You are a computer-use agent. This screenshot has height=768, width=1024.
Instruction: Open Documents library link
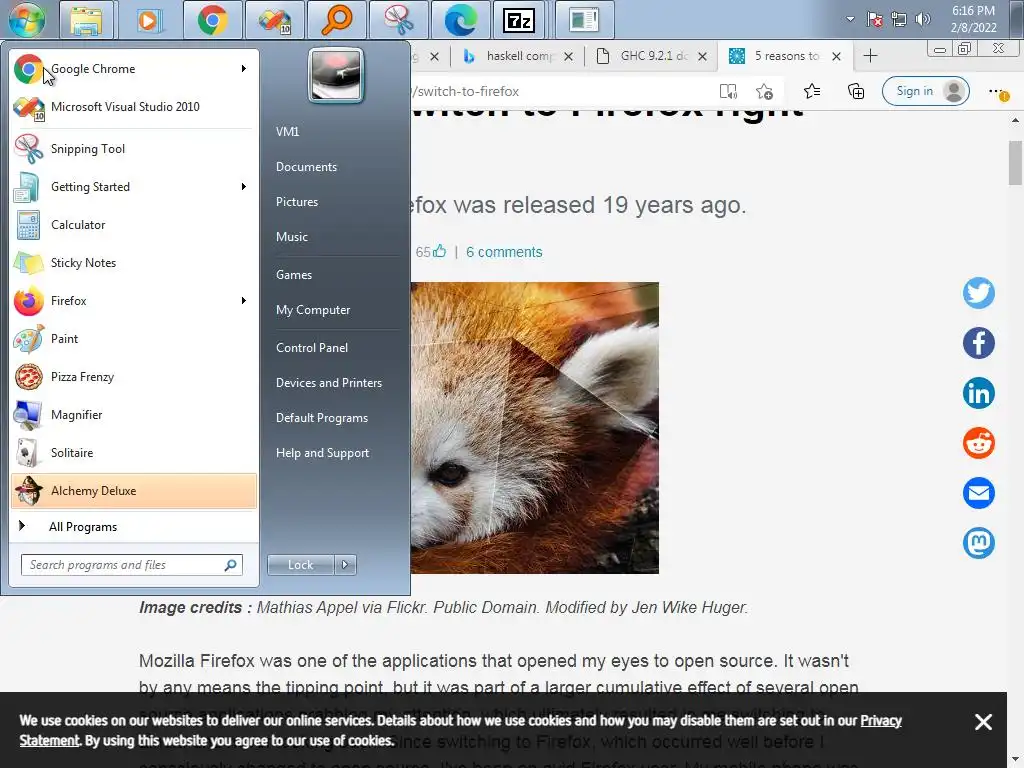click(306, 167)
